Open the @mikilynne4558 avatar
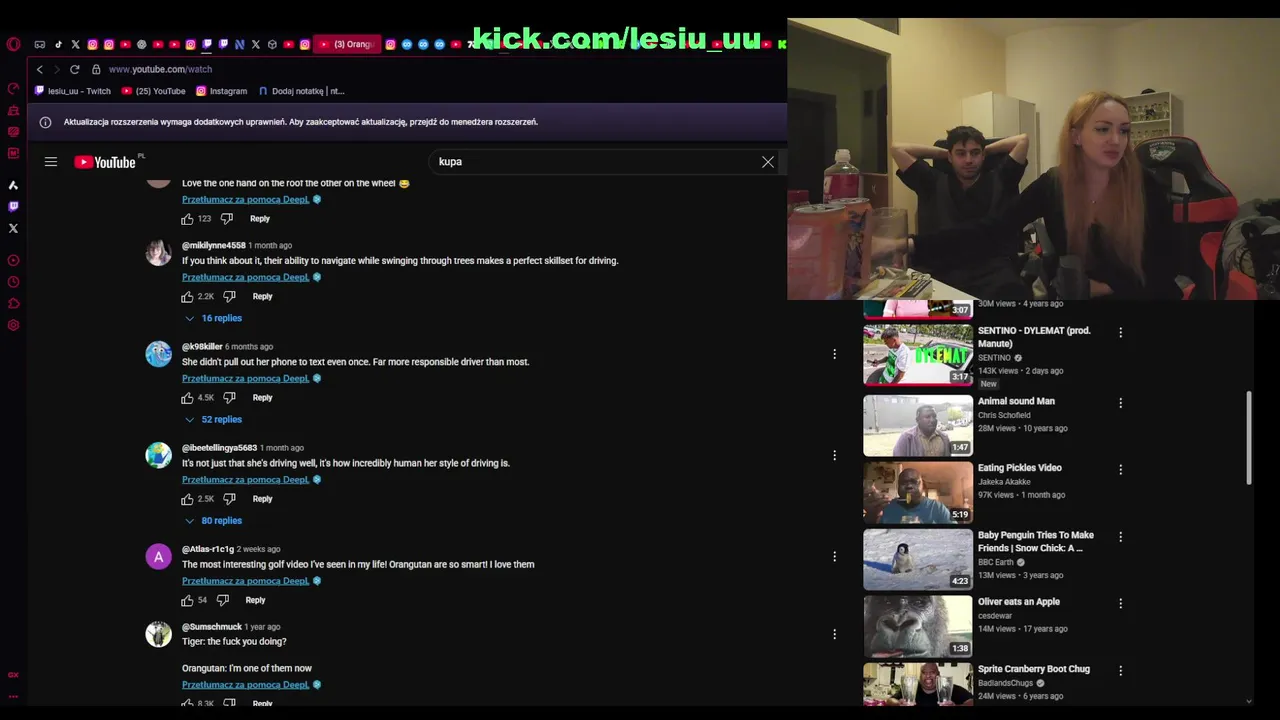This screenshot has height=720, width=1280. [x=159, y=253]
